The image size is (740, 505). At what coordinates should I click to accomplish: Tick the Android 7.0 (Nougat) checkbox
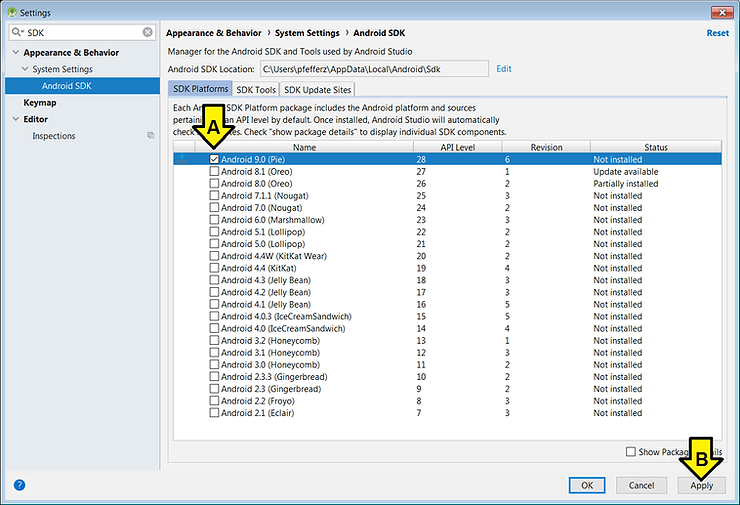(x=214, y=208)
